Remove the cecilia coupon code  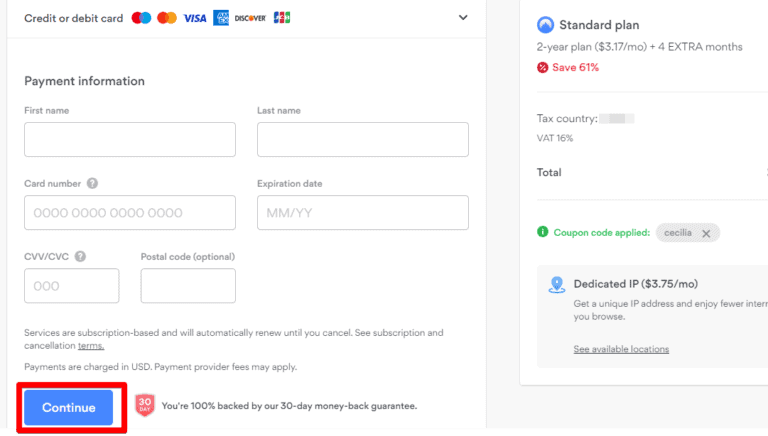tap(705, 233)
